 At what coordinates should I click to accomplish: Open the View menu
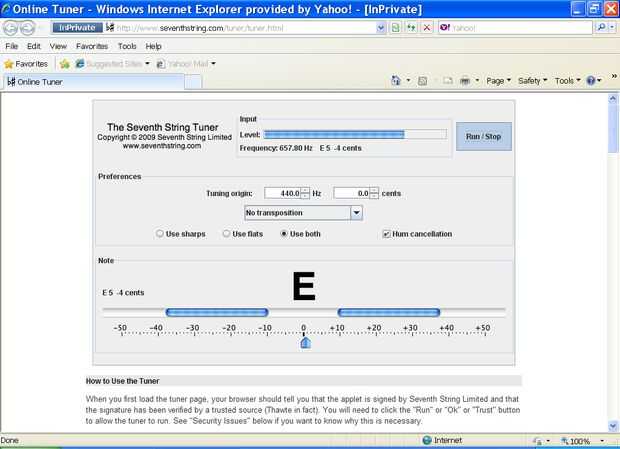[58, 46]
